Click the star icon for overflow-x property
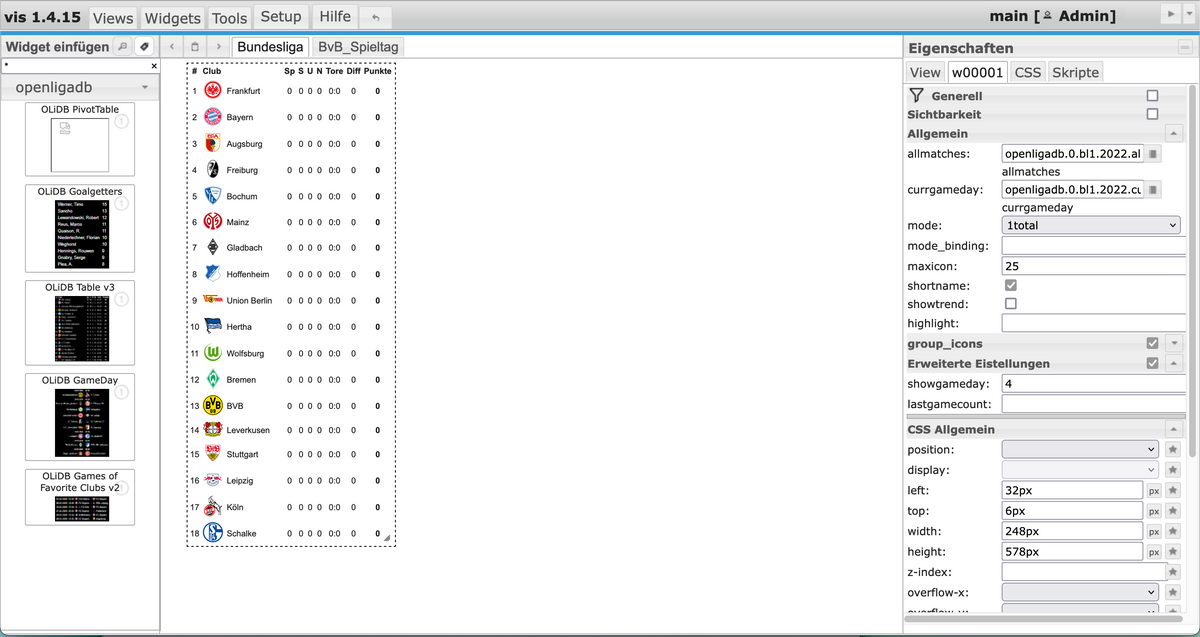The height and width of the screenshot is (637, 1200). [1173, 593]
